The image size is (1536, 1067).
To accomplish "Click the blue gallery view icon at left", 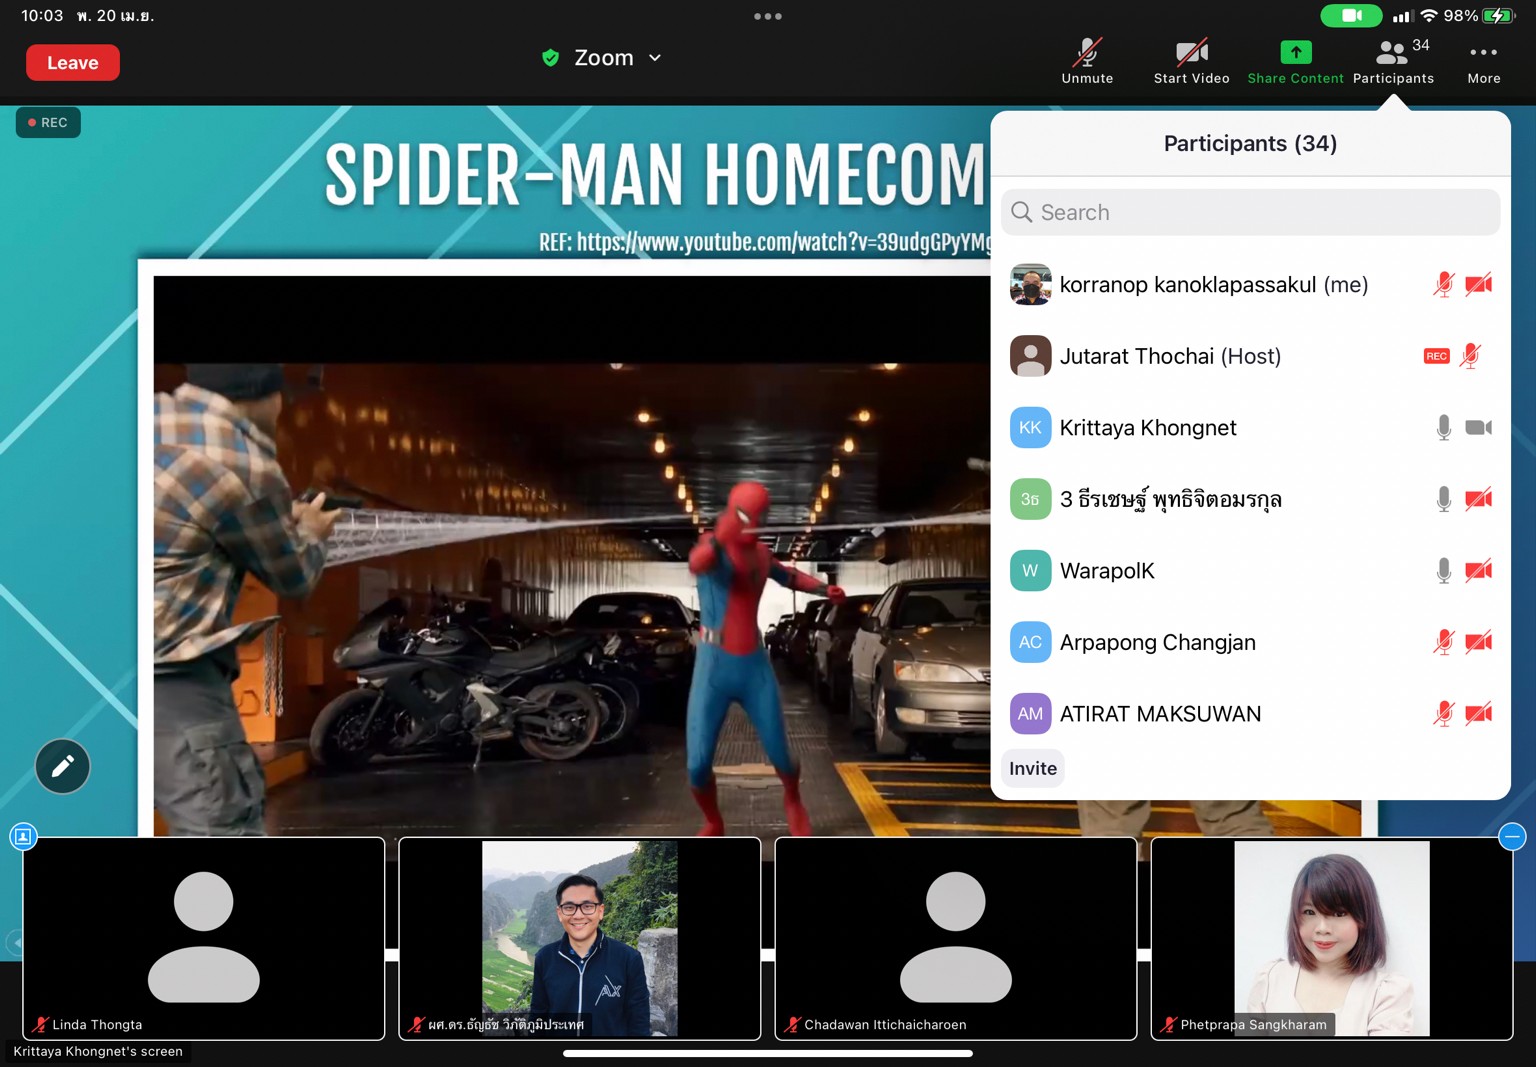I will pos(23,836).
